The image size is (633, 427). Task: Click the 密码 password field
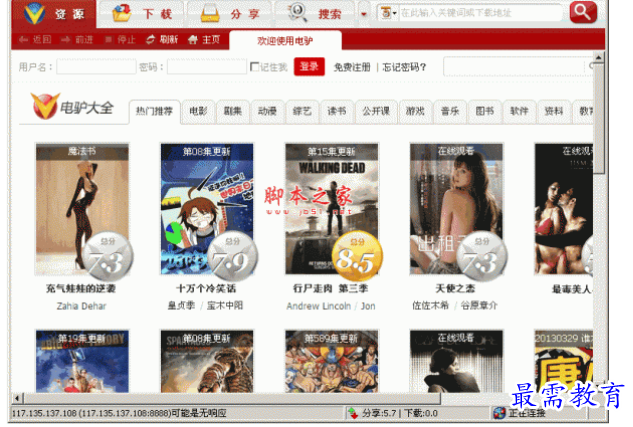[207, 67]
